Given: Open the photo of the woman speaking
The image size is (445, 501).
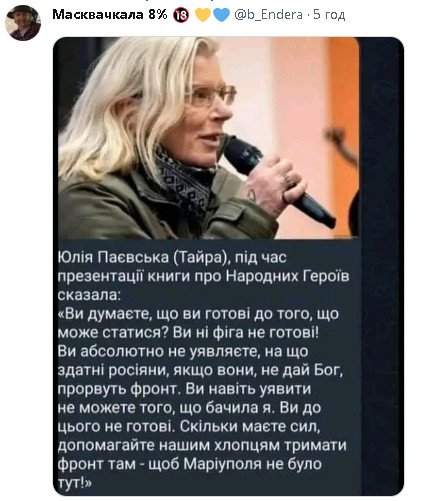Looking at the screenshot, I should click(x=209, y=138).
